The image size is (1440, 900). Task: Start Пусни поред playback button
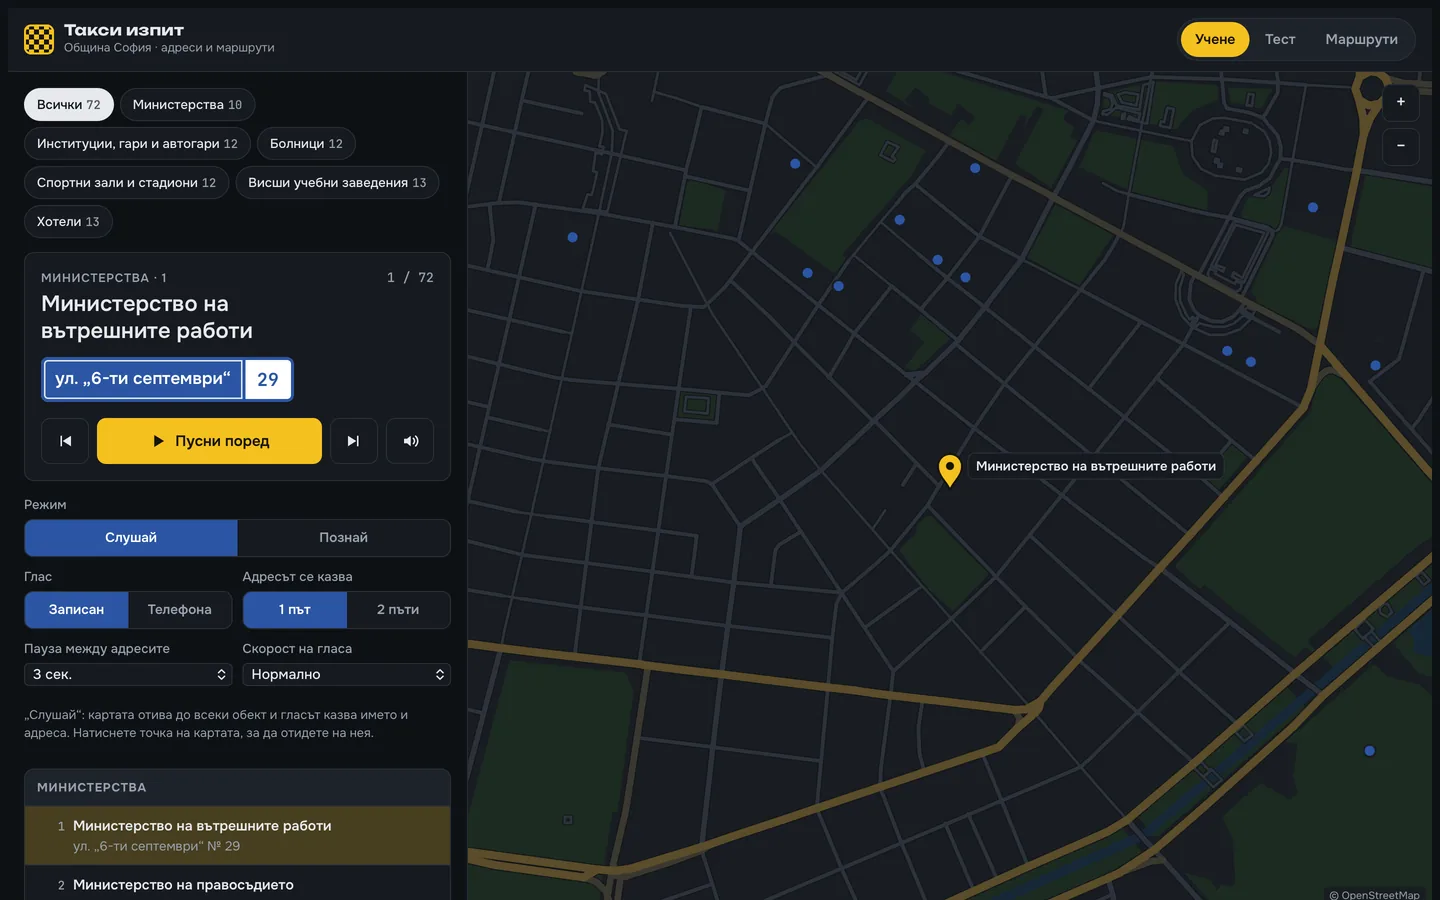click(209, 441)
